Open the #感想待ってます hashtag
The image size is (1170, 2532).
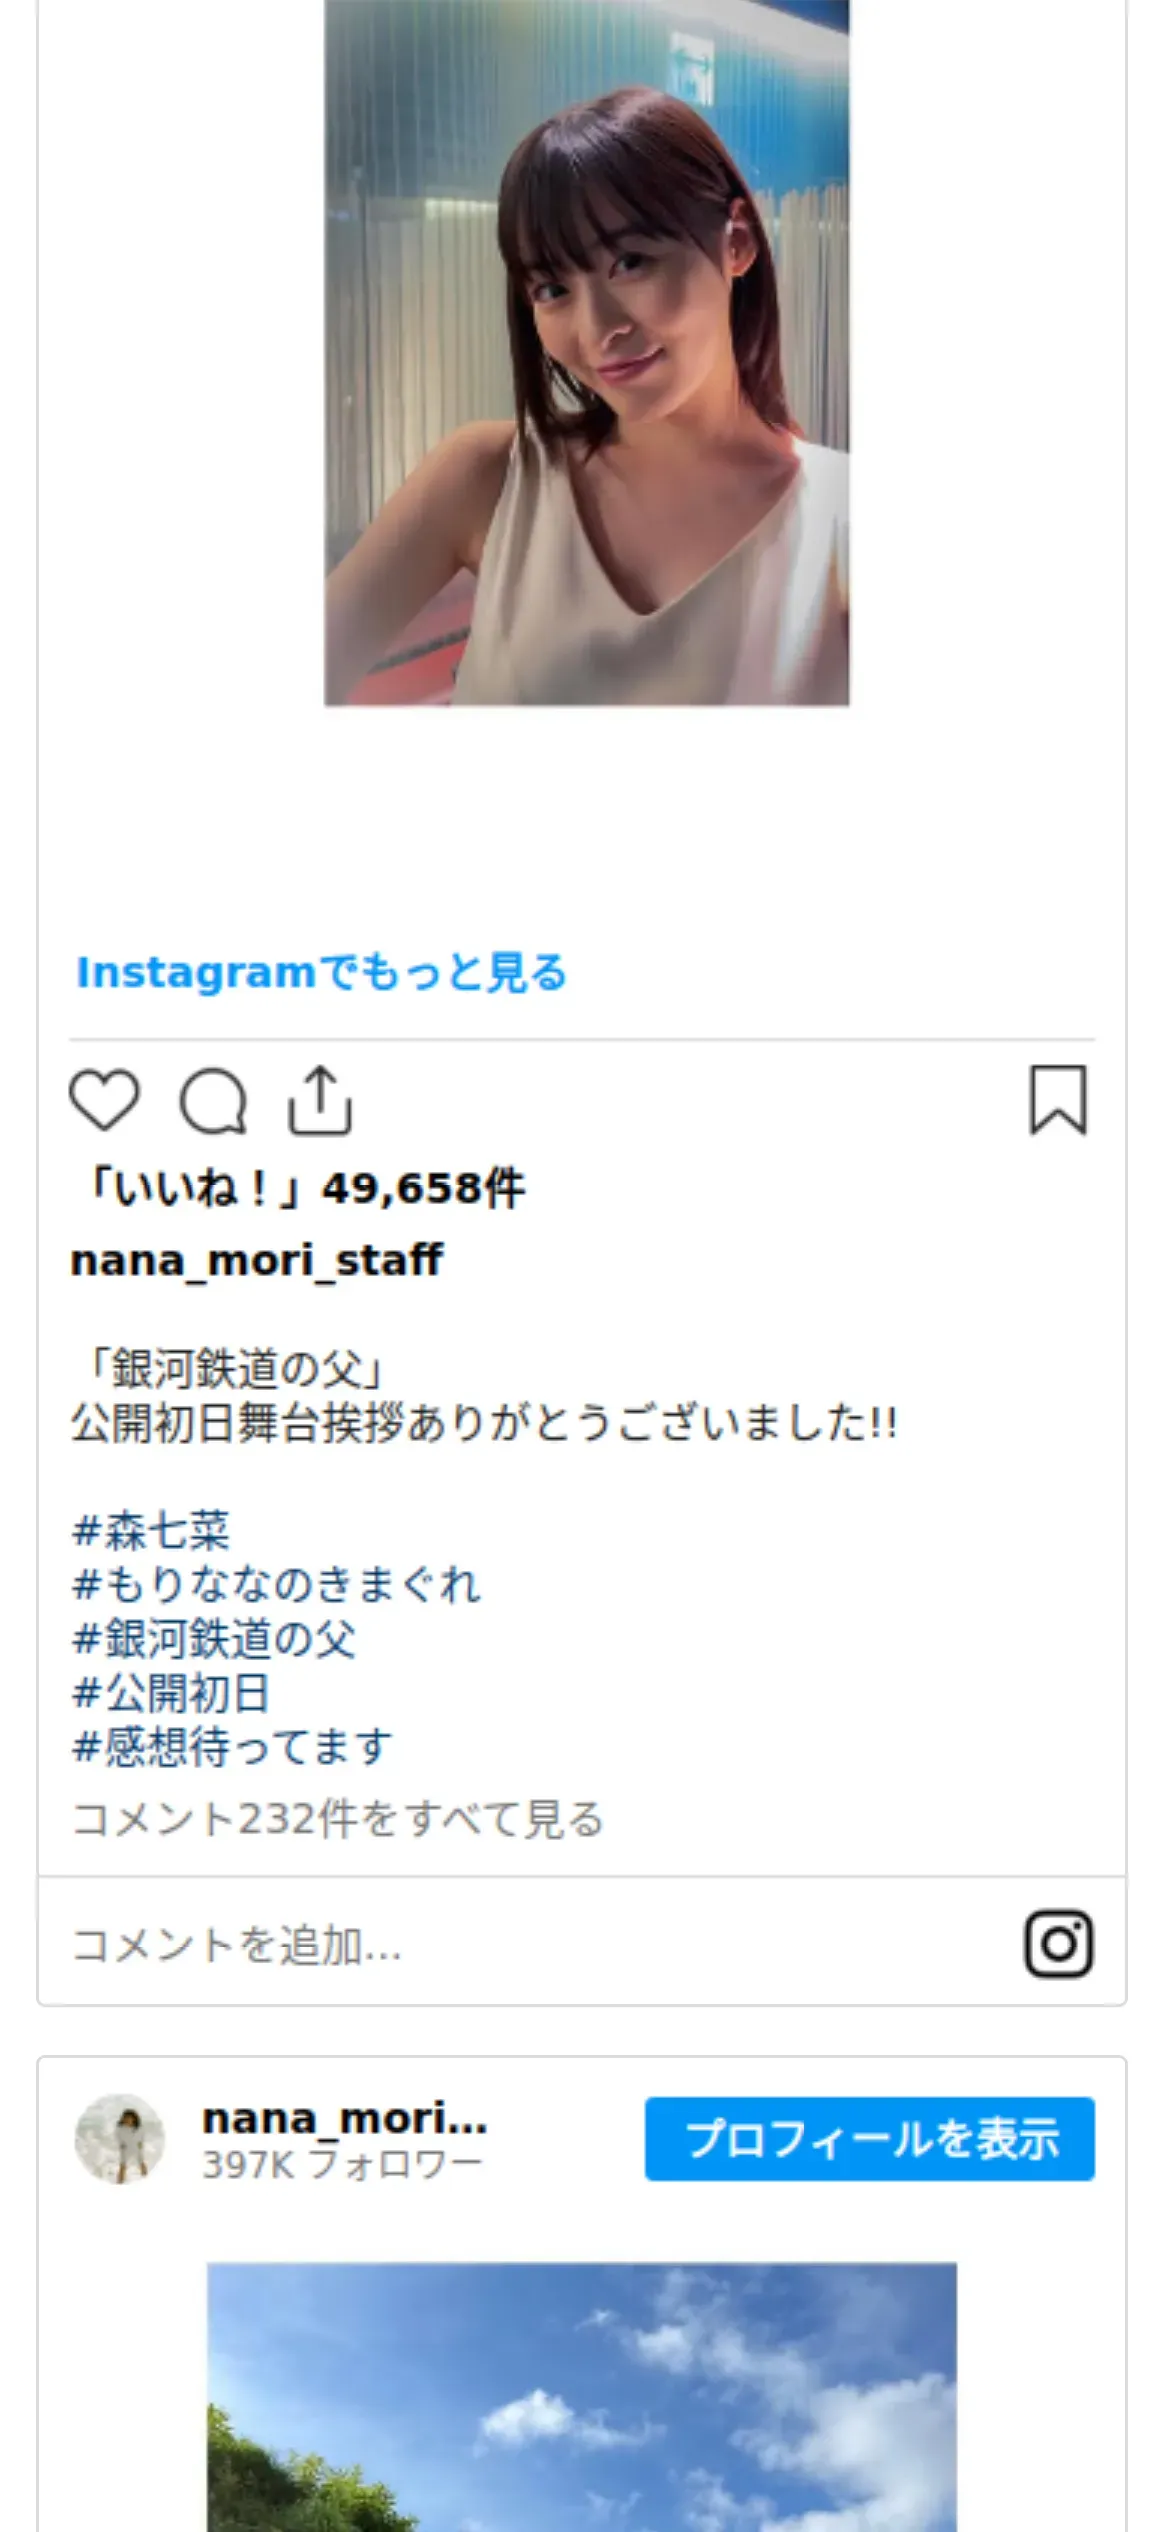(233, 1747)
